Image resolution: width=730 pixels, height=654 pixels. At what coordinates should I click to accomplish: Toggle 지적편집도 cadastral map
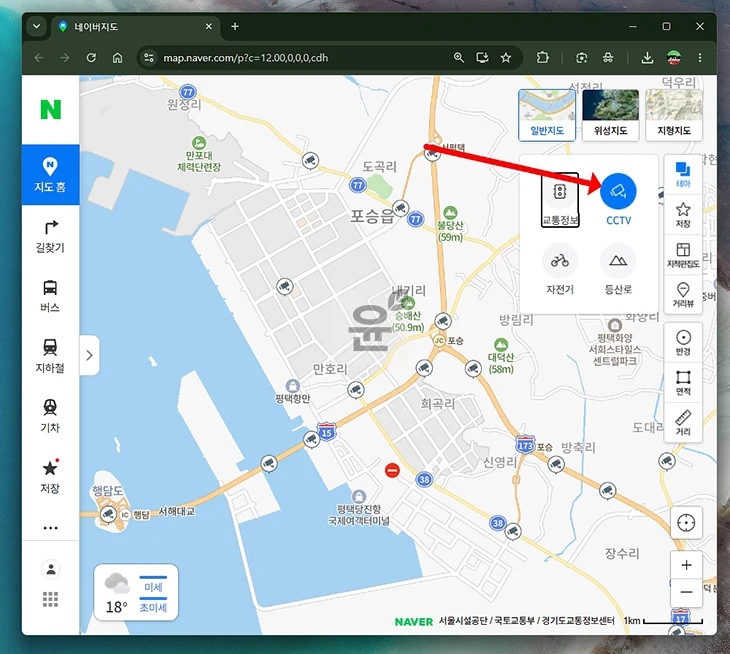click(683, 255)
